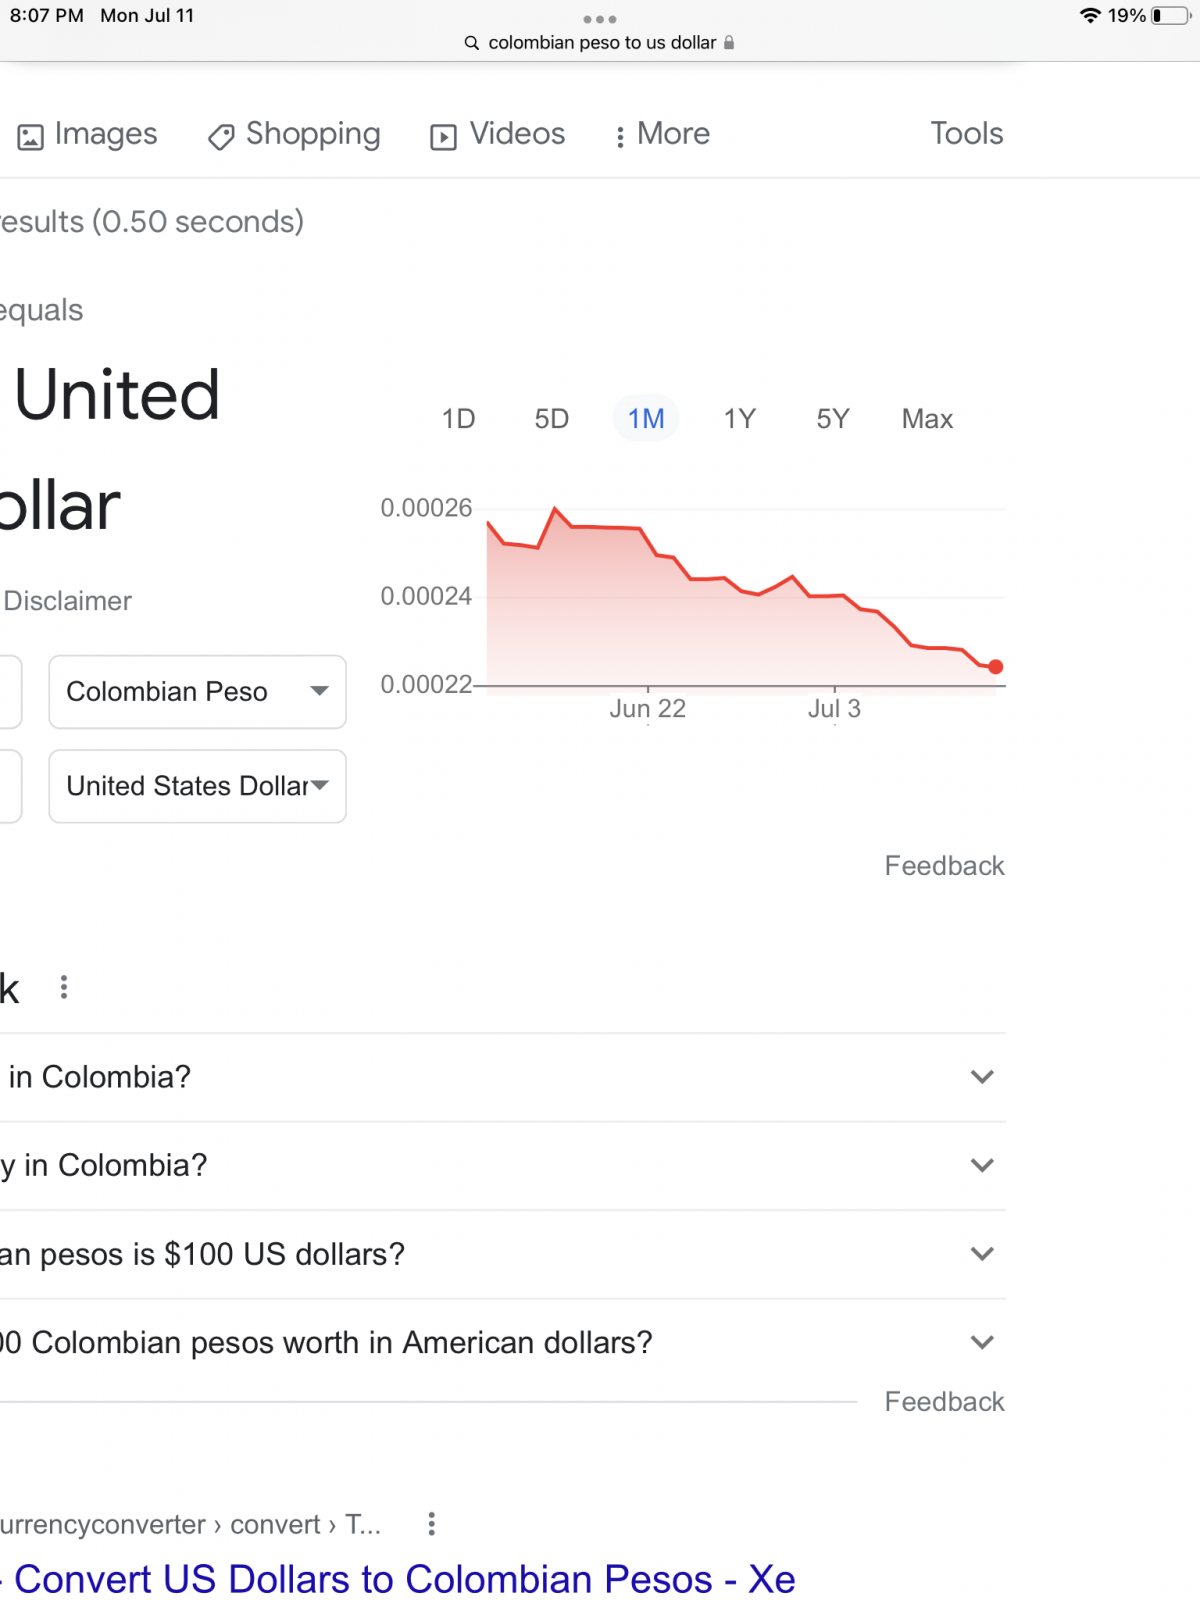Open the More three-dot menu
This screenshot has height=1600, width=1200.
click(620, 137)
